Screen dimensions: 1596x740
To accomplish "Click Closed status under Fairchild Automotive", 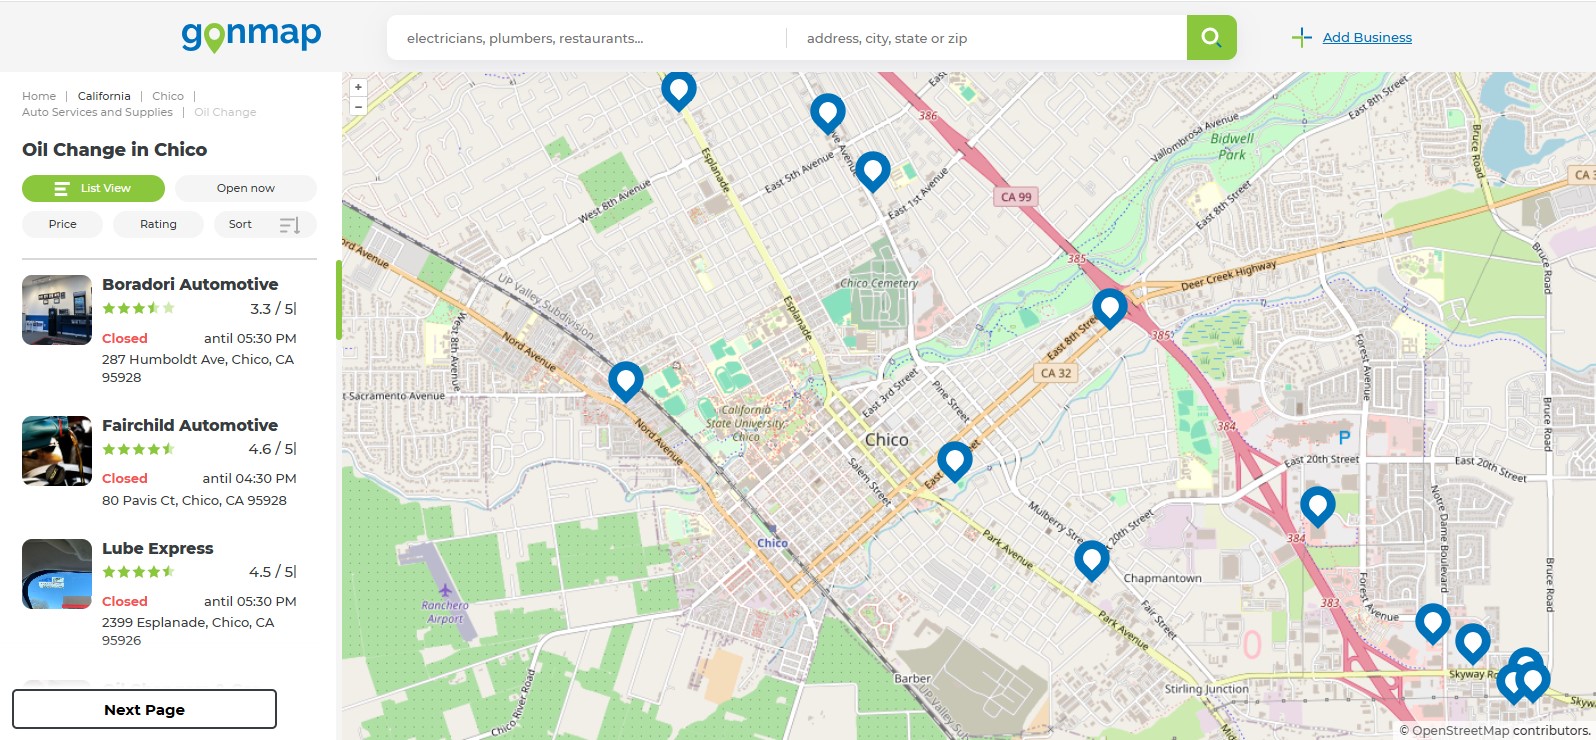I will [125, 478].
